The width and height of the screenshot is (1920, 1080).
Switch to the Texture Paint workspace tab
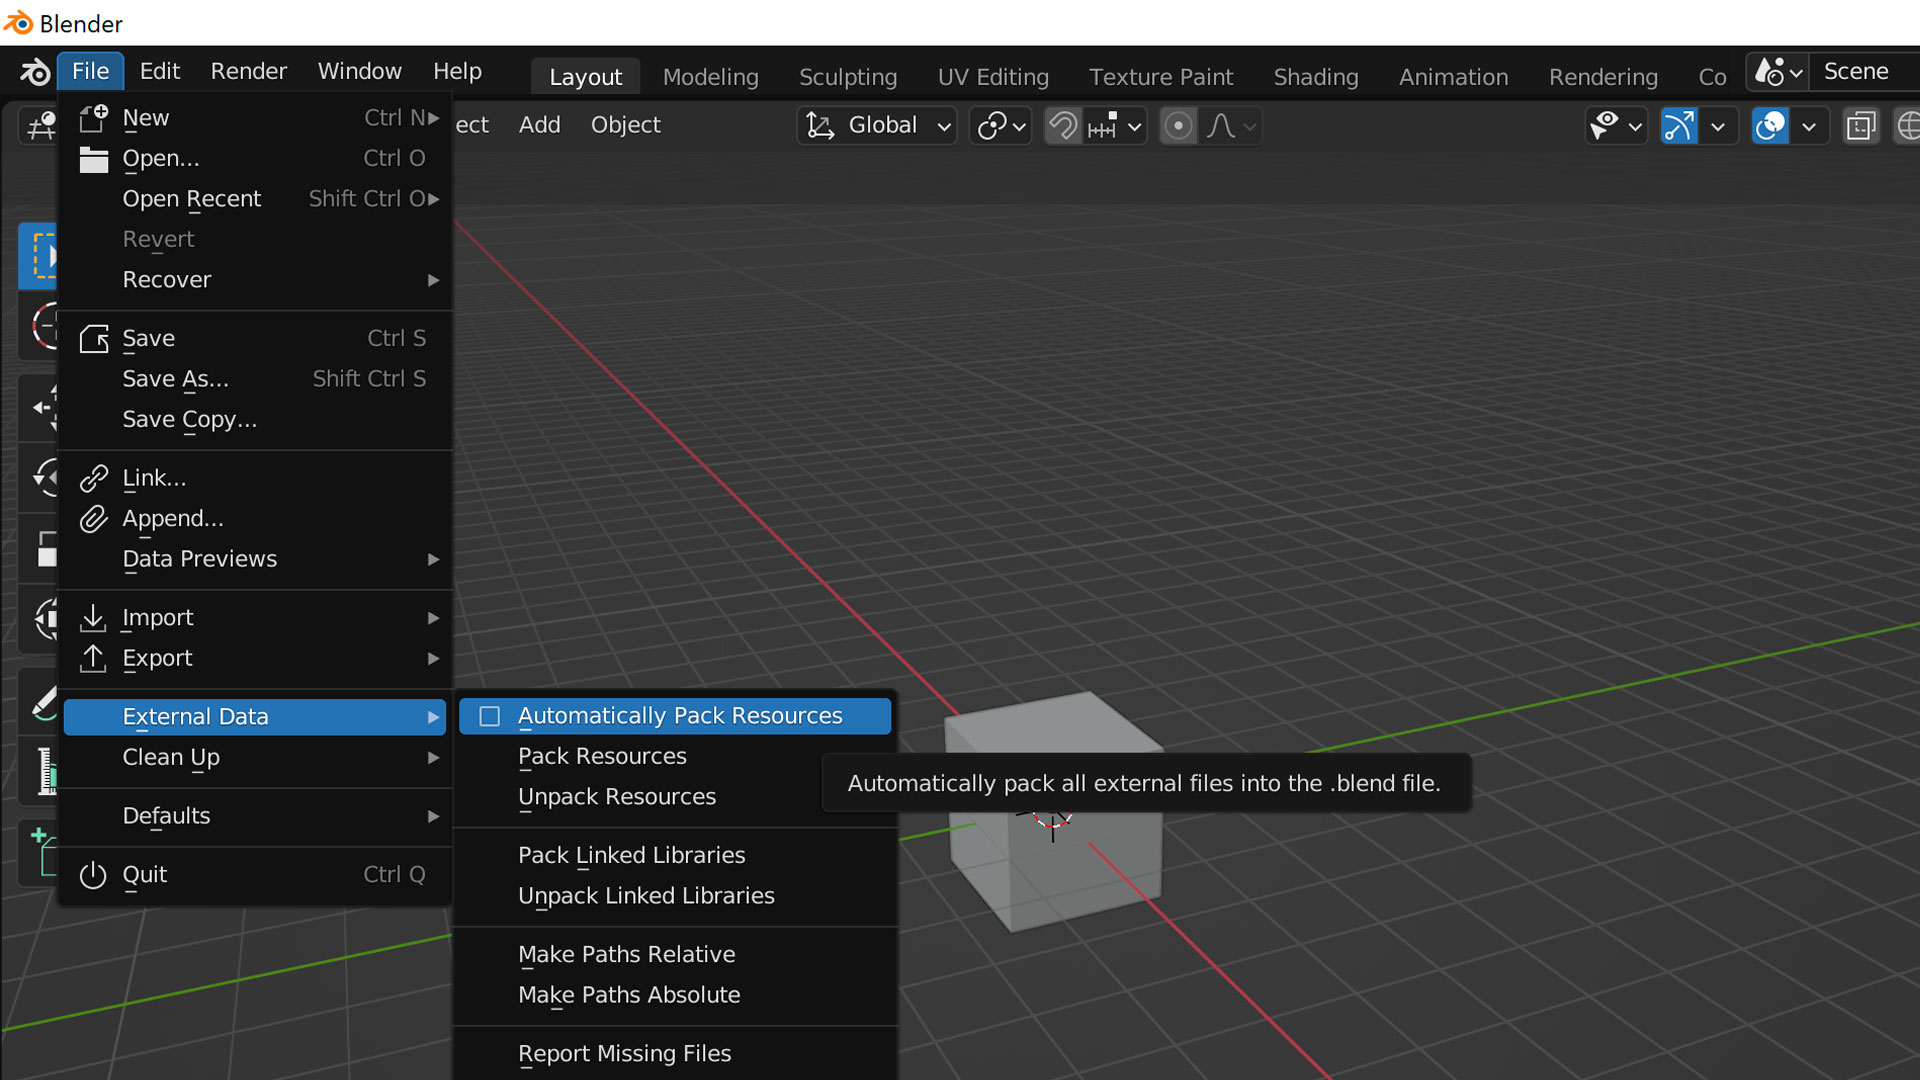(x=1161, y=77)
